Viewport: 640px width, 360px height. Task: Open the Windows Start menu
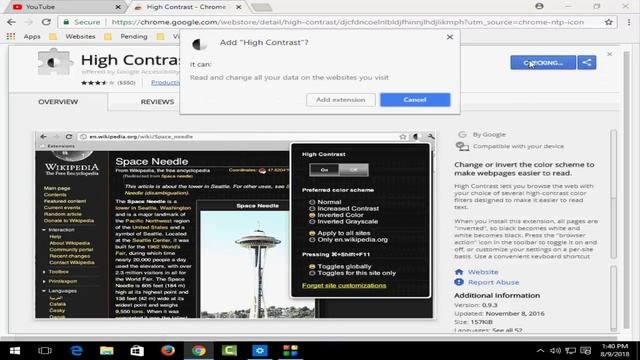(15, 351)
